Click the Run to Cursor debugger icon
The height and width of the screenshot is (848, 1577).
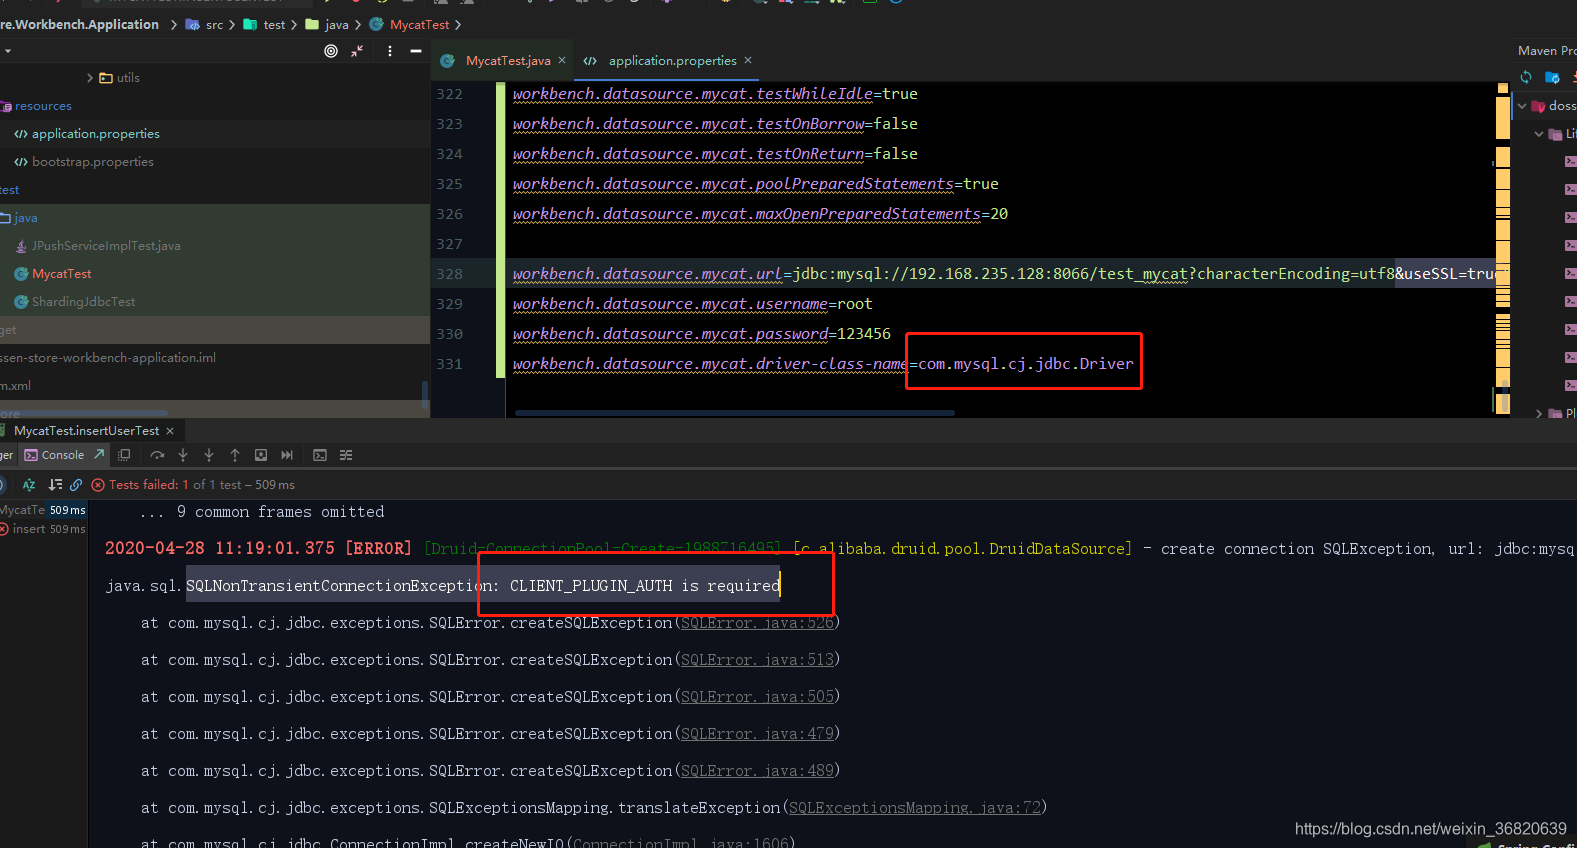click(287, 455)
